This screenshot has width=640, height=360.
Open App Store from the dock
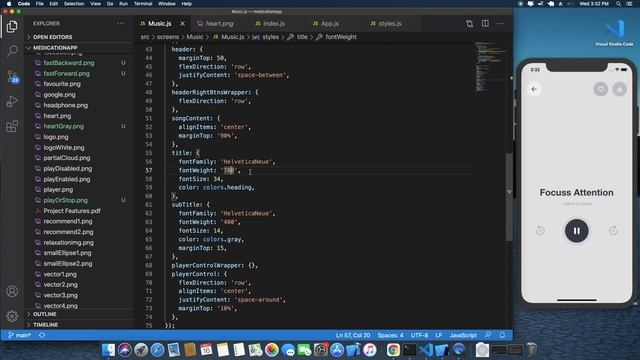[x=337, y=350]
